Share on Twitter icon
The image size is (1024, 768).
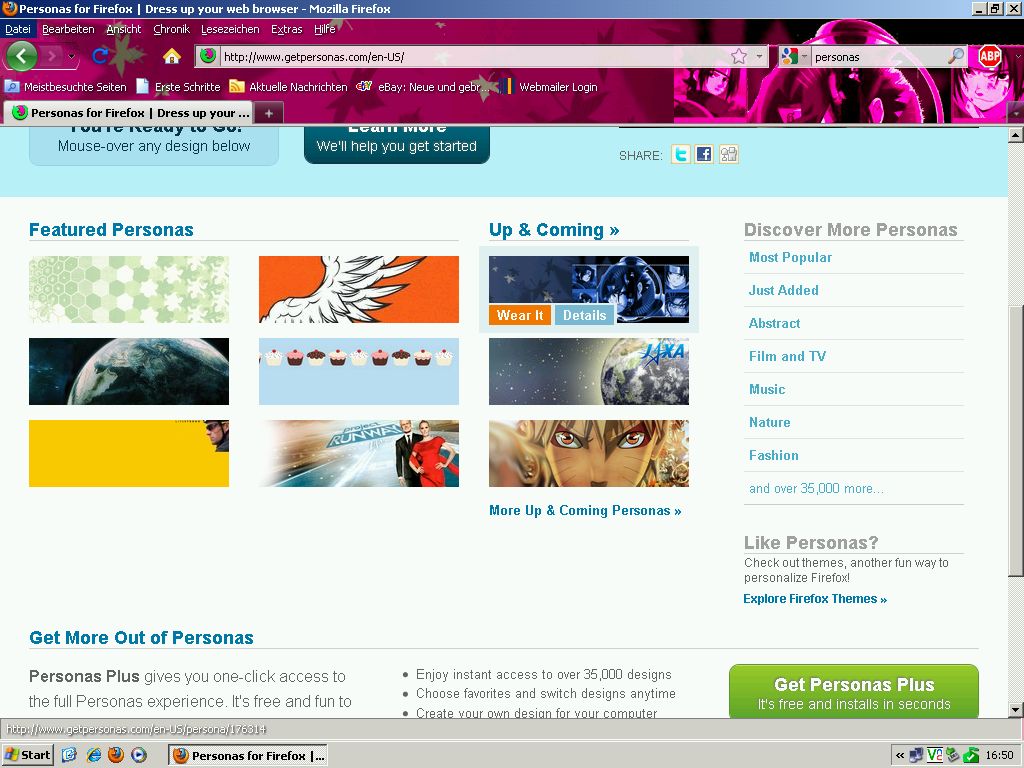[x=681, y=154]
